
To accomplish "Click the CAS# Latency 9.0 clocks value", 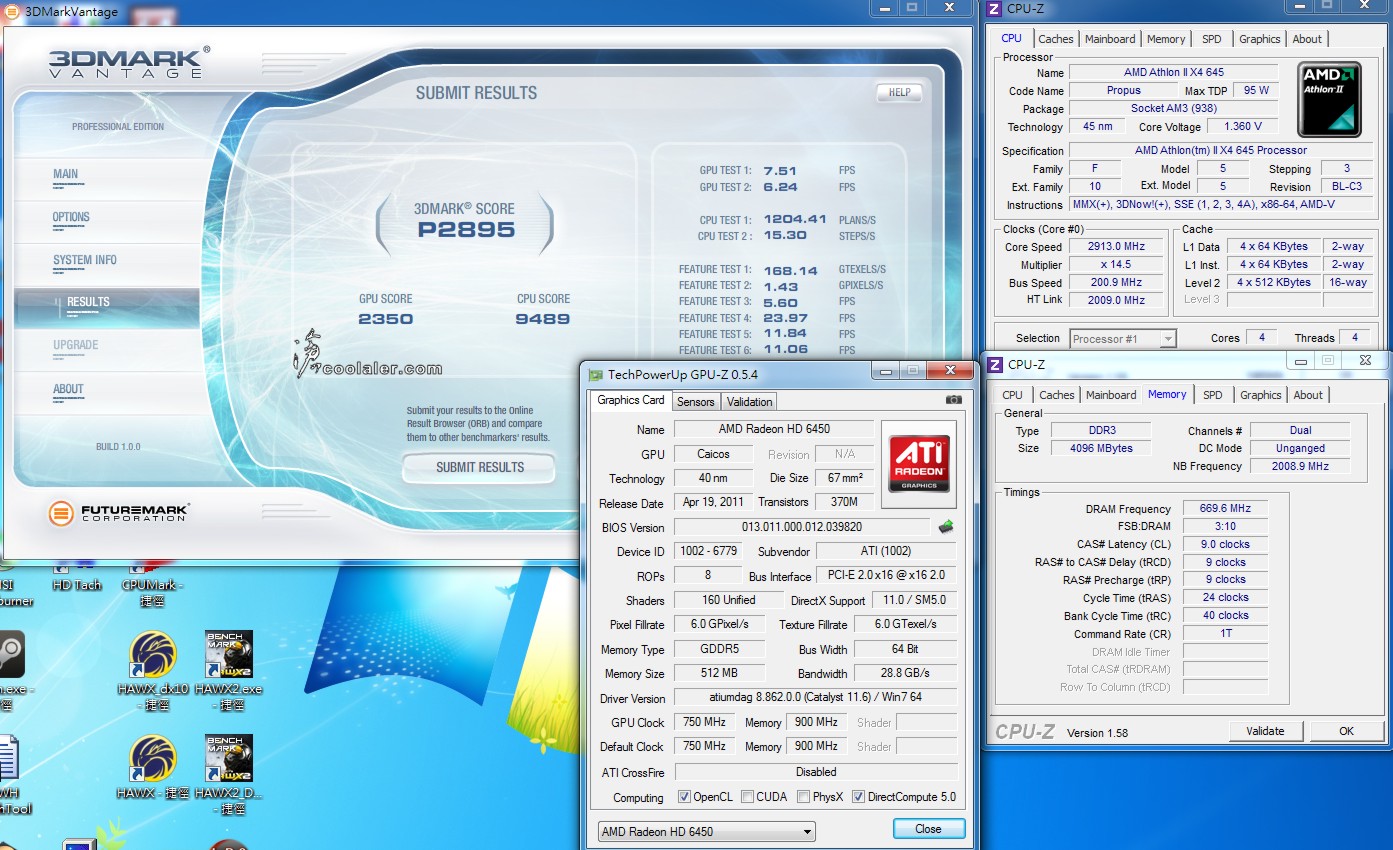I will point(1225,545).
